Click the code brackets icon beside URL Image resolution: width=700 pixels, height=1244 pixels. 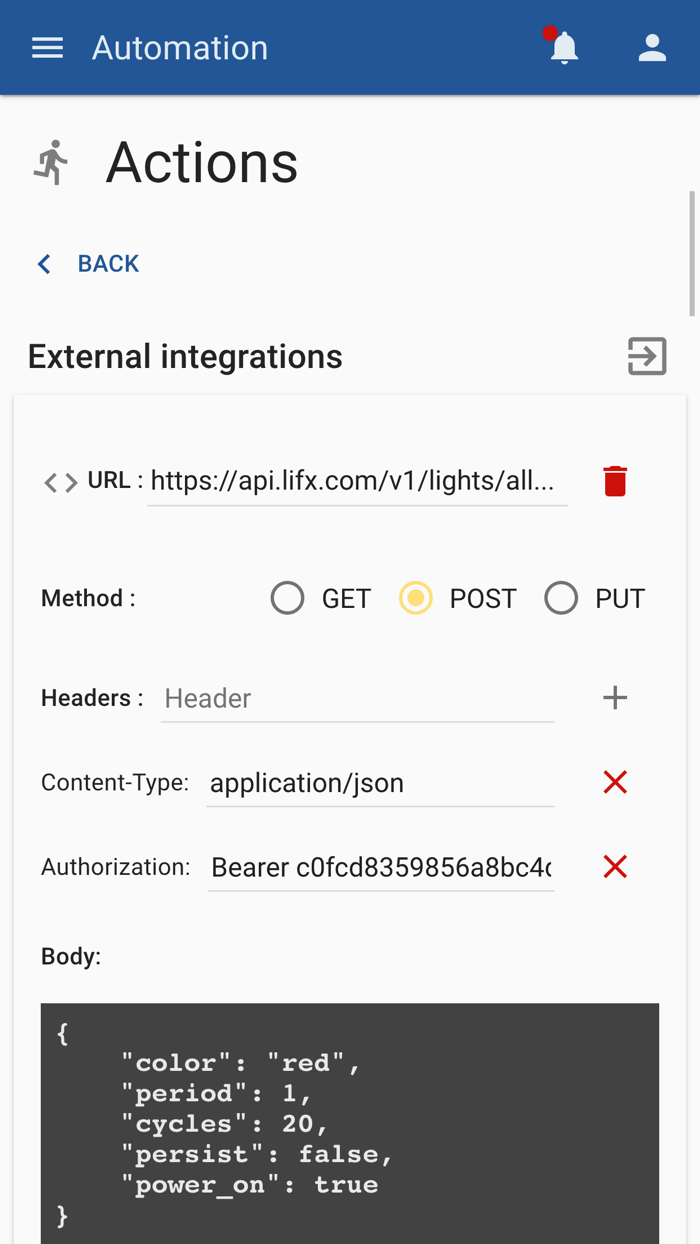pos(59,482)
